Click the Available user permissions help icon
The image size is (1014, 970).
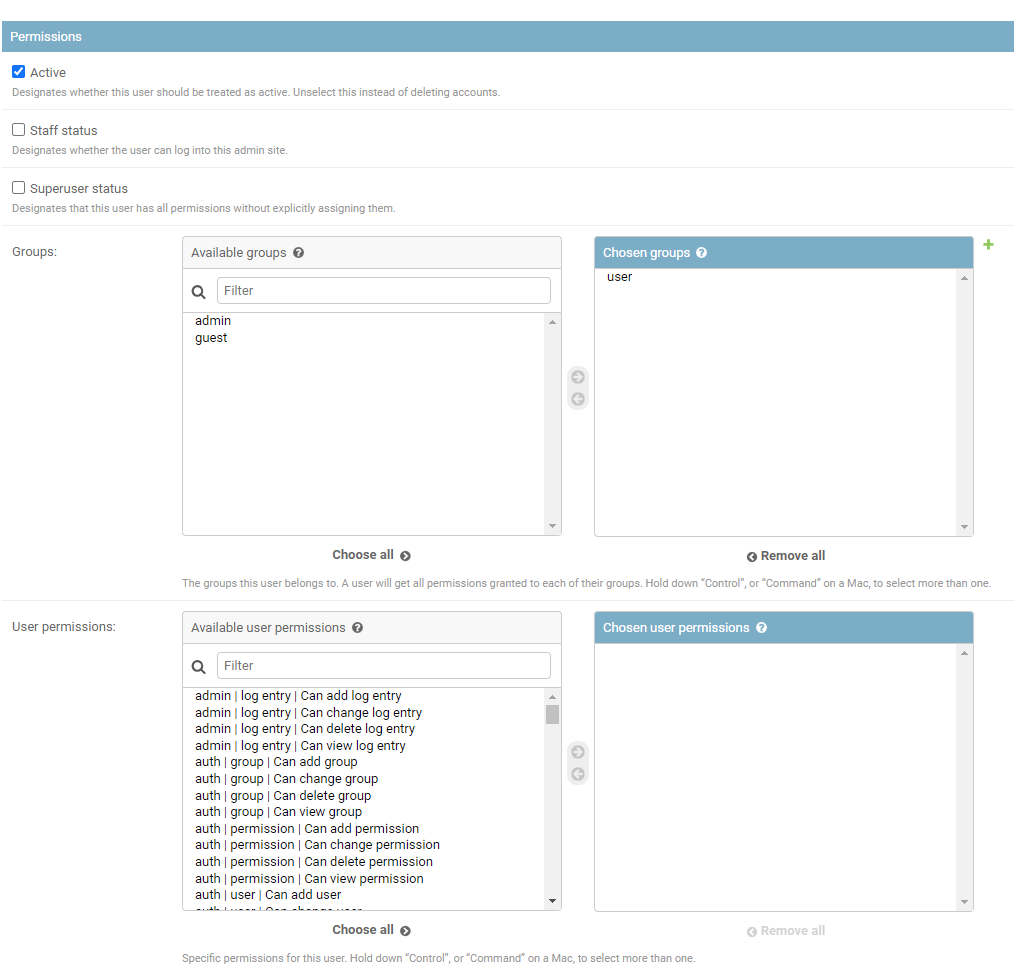point(358,628)
